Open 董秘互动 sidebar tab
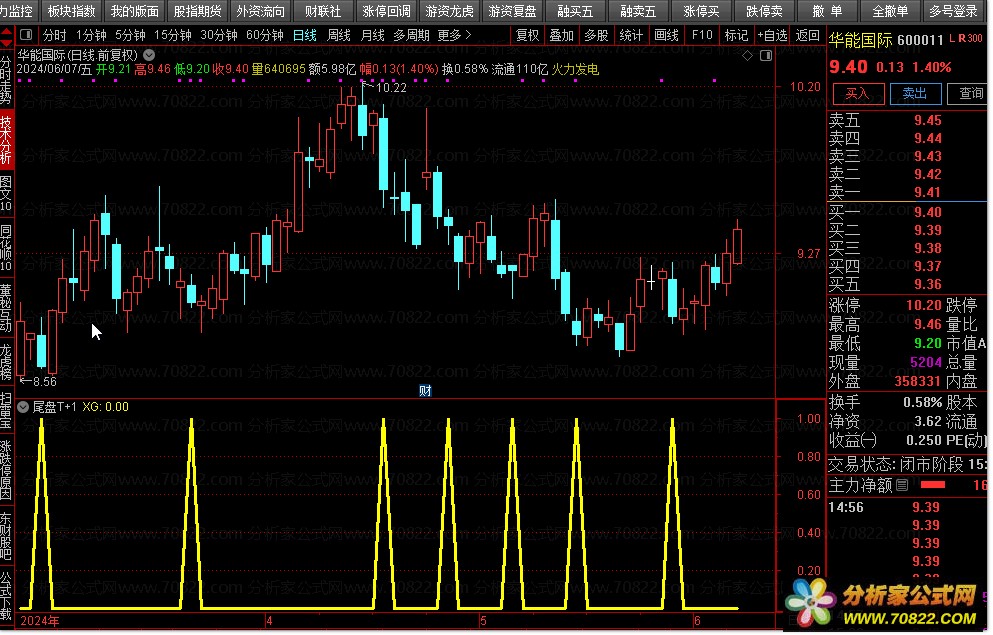The height and width of the screenshot is (635, 993). pyautogui.click(x=6, y=308)
